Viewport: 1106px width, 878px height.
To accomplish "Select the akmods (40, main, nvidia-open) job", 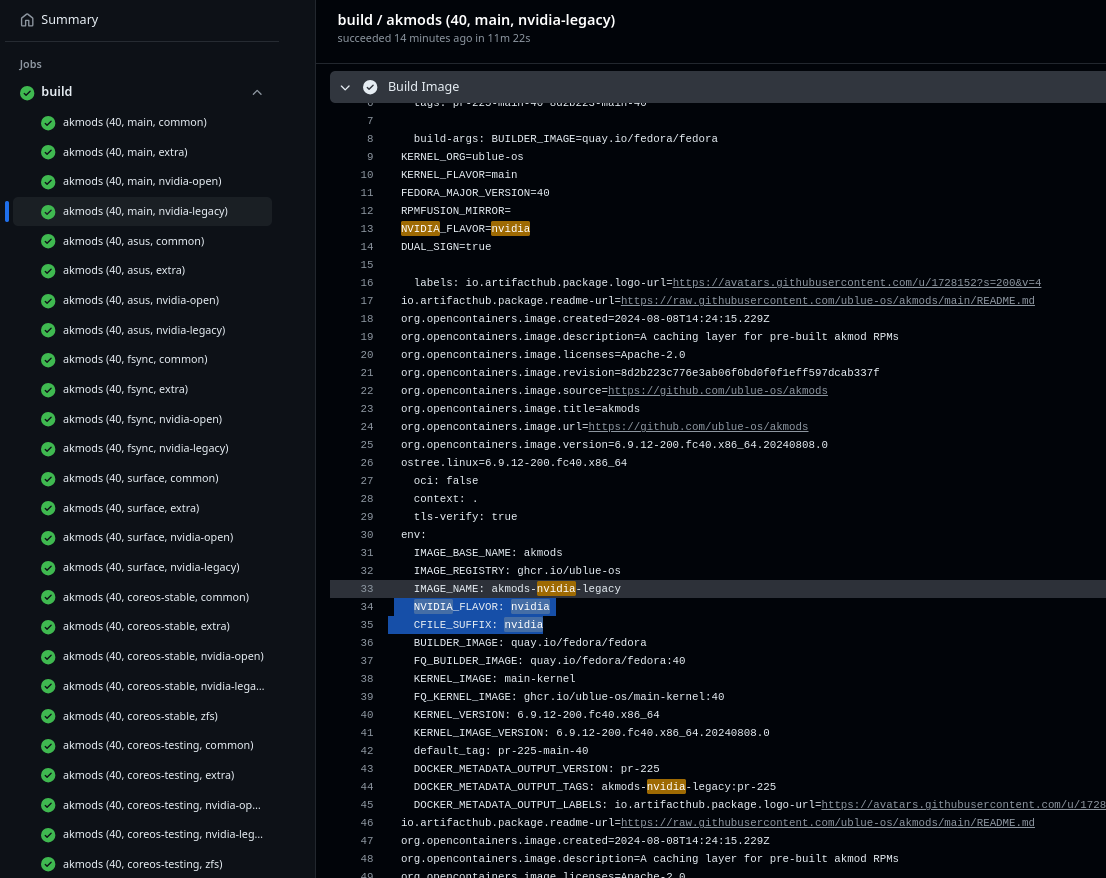I will pyautogui.click(x=142, y=181).
